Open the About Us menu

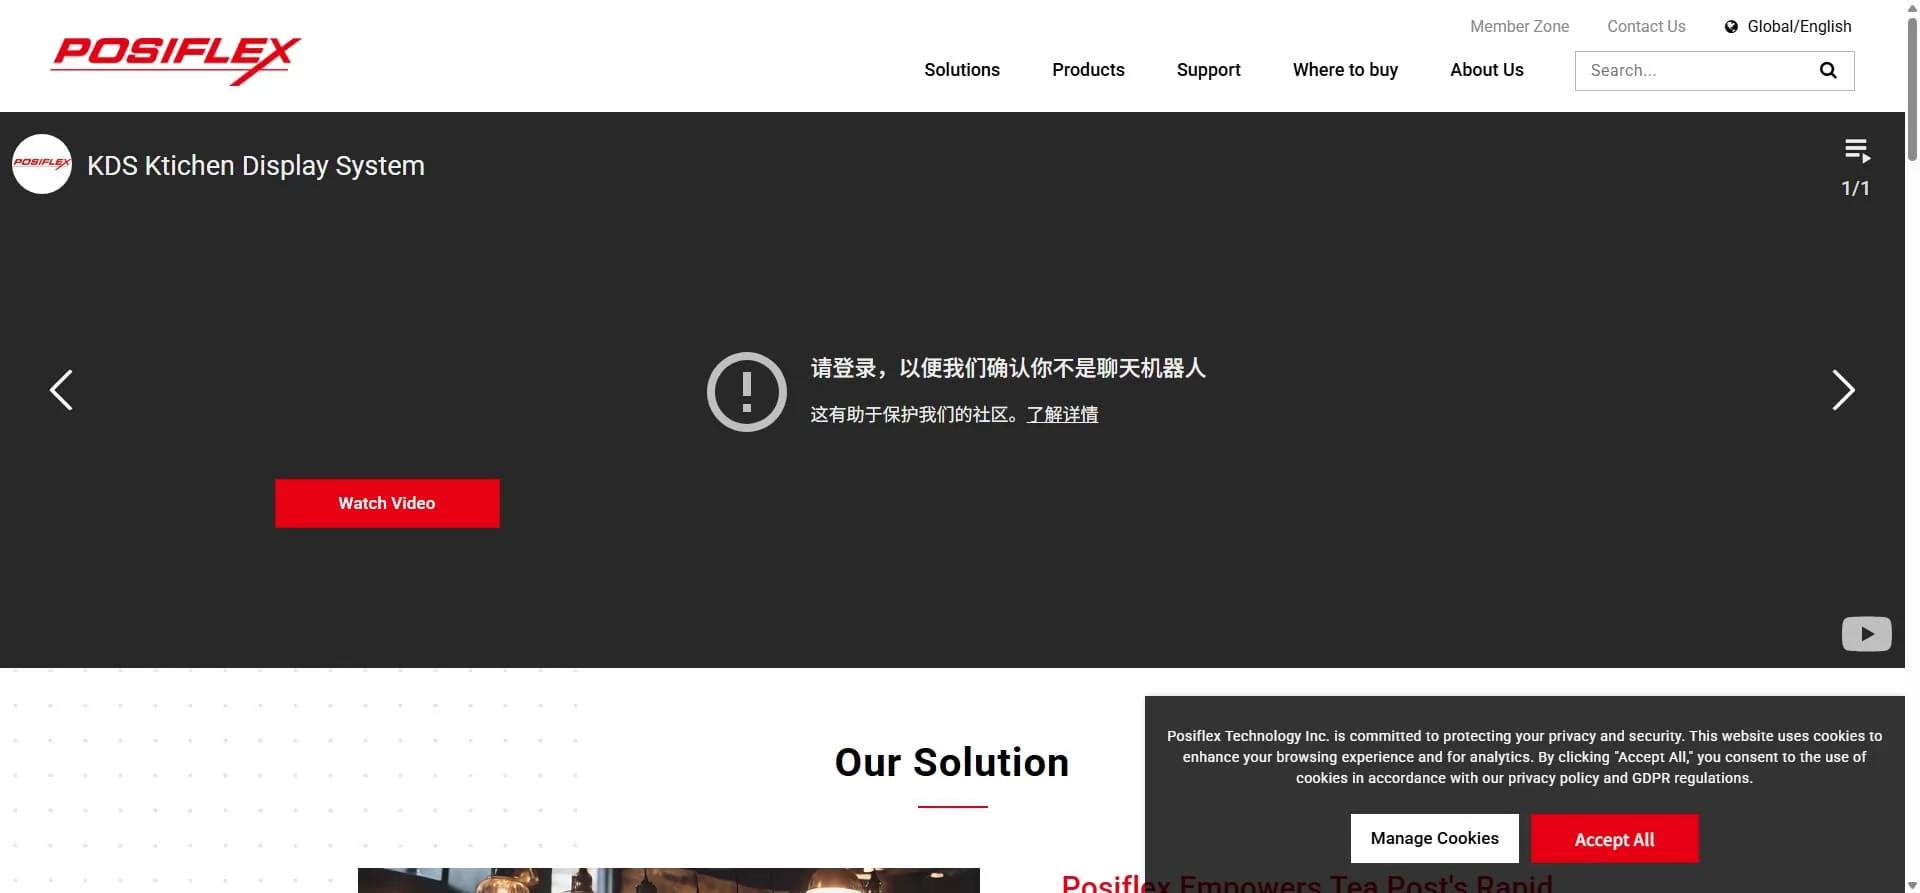coord(1486,70)
